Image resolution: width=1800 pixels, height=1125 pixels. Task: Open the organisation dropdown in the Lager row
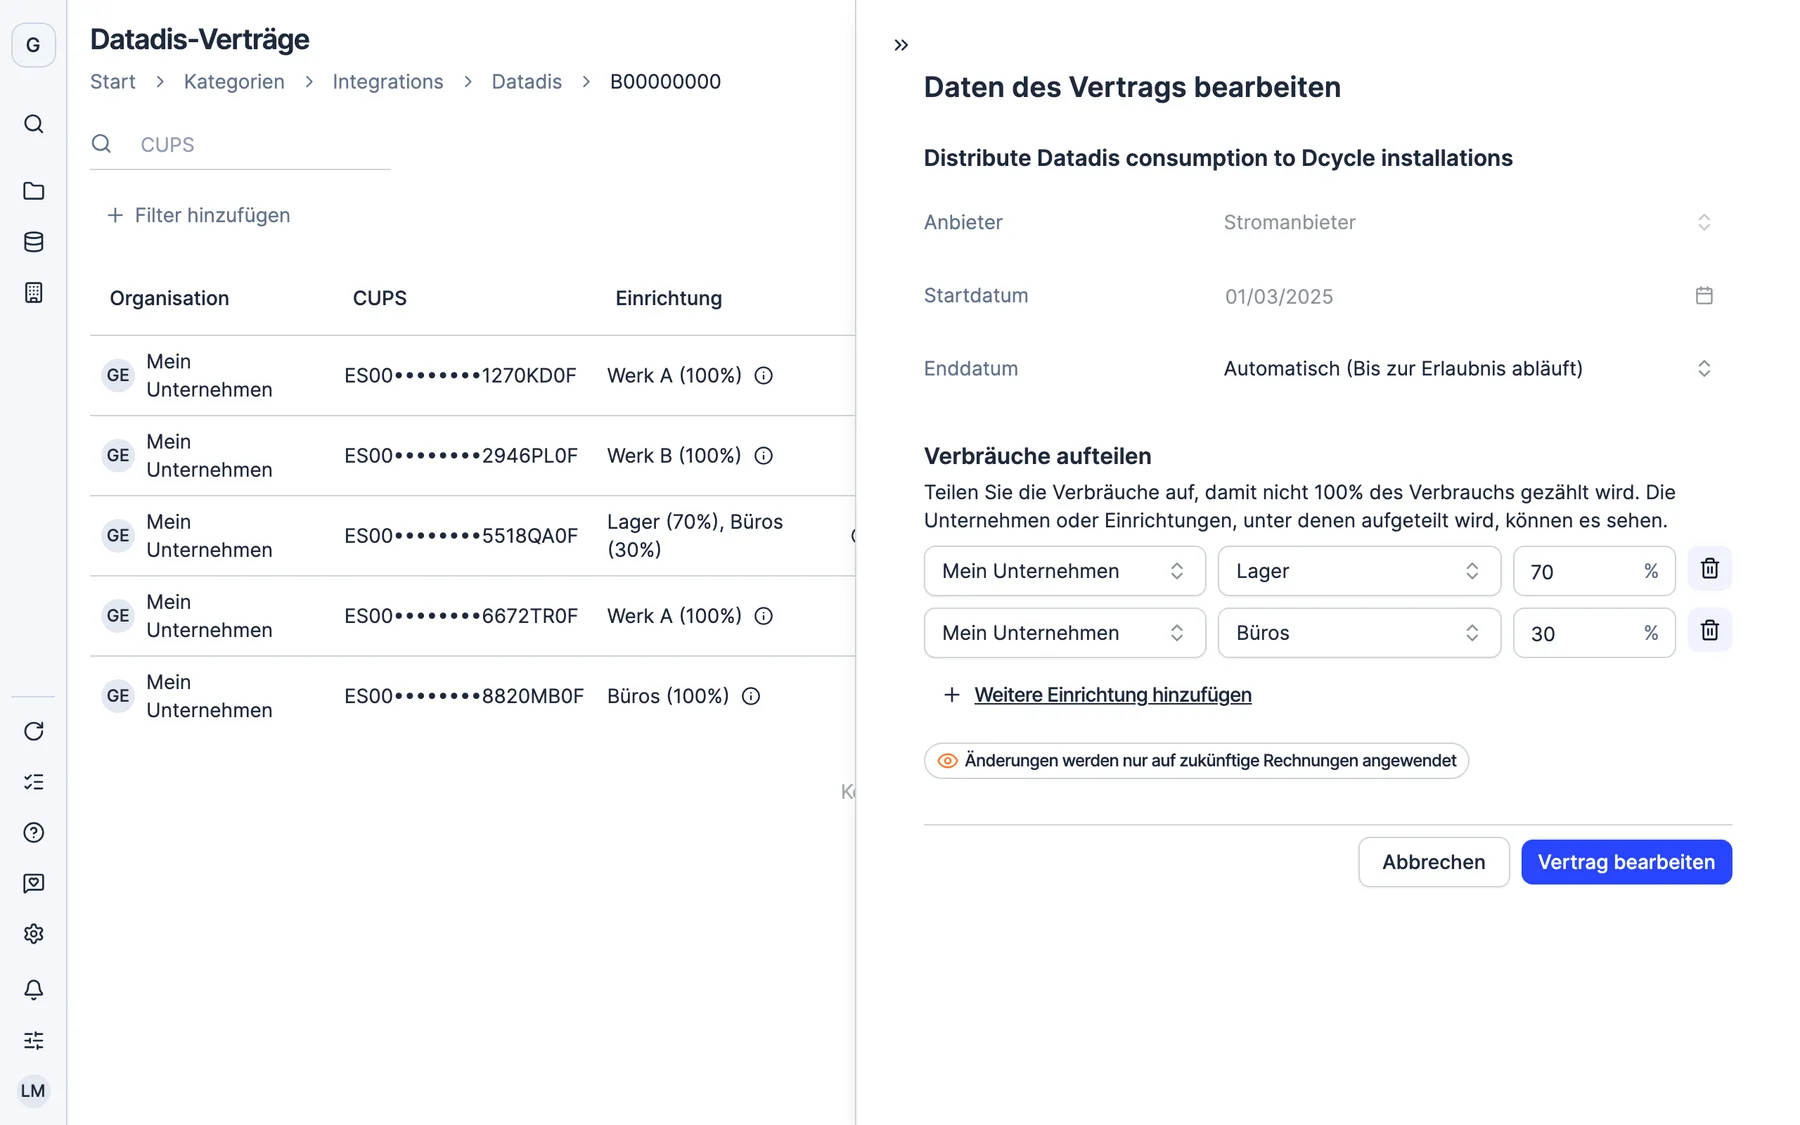click(1064, 571)
